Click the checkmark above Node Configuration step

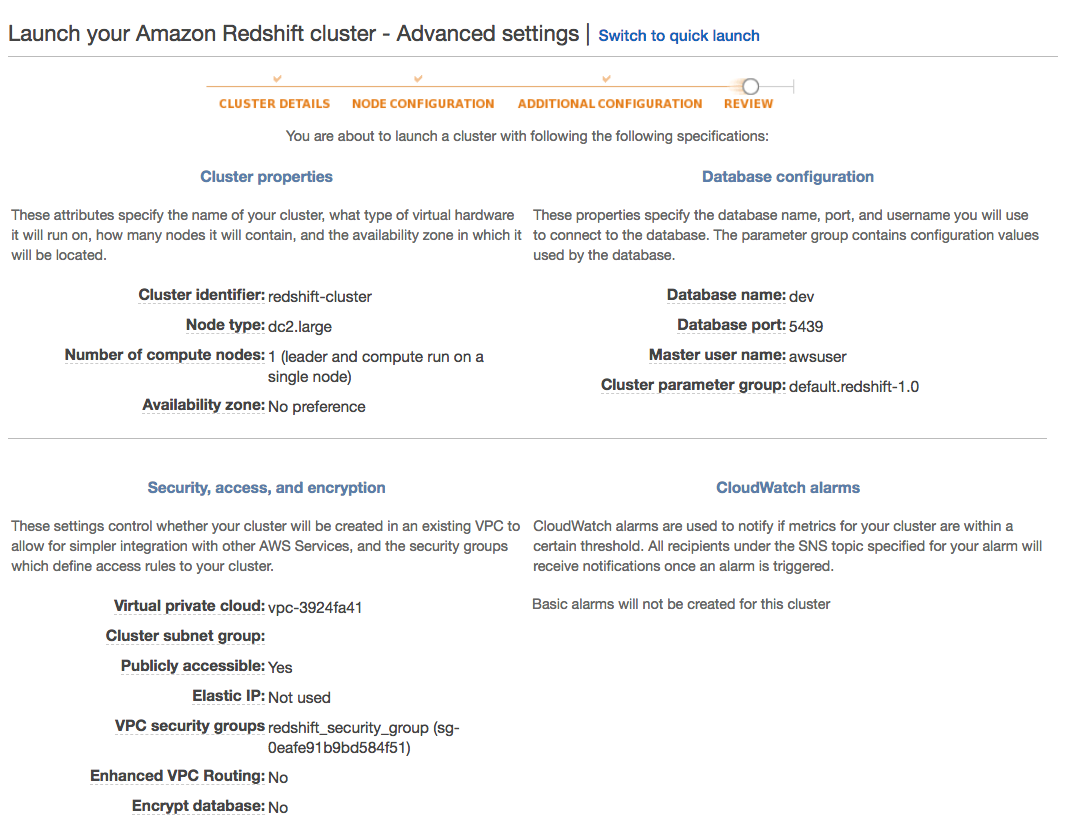click(418, 78)
